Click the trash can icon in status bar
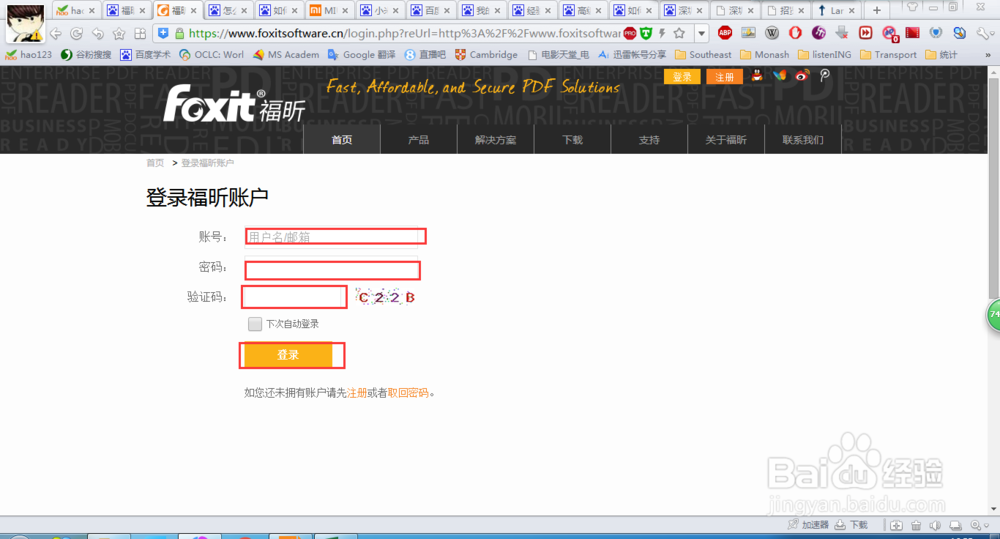 click(x=916, y=525)
